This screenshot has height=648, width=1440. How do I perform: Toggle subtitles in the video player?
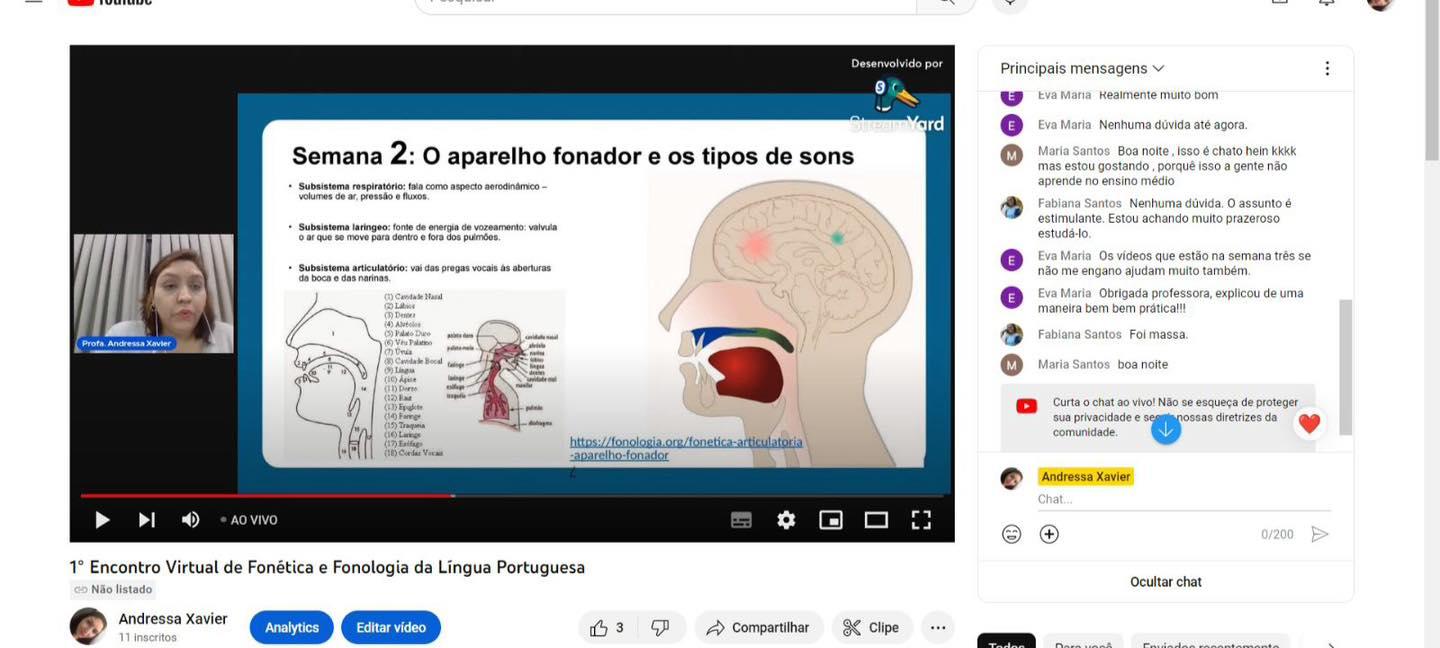pos(741,520)
